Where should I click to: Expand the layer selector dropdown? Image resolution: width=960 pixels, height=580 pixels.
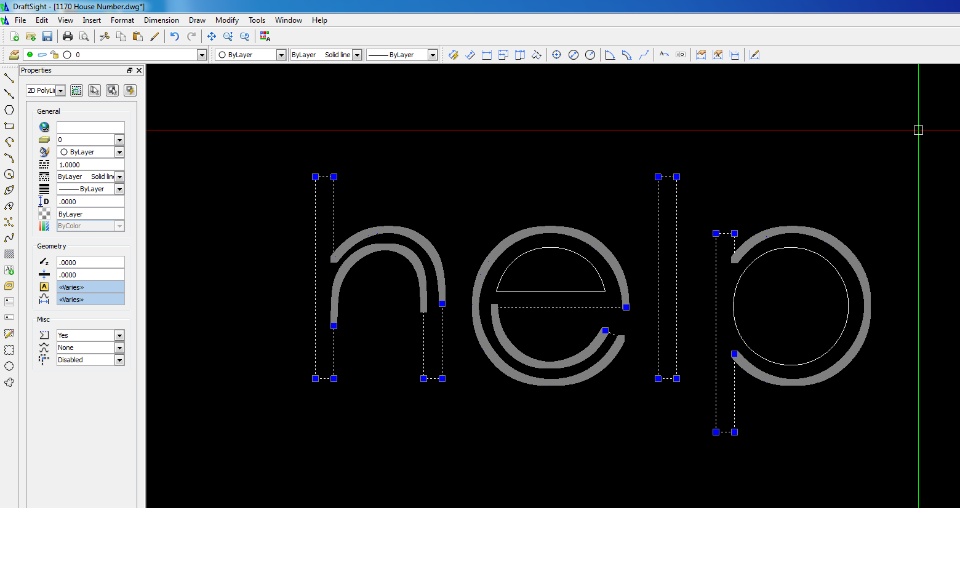[x=201, y=55]
